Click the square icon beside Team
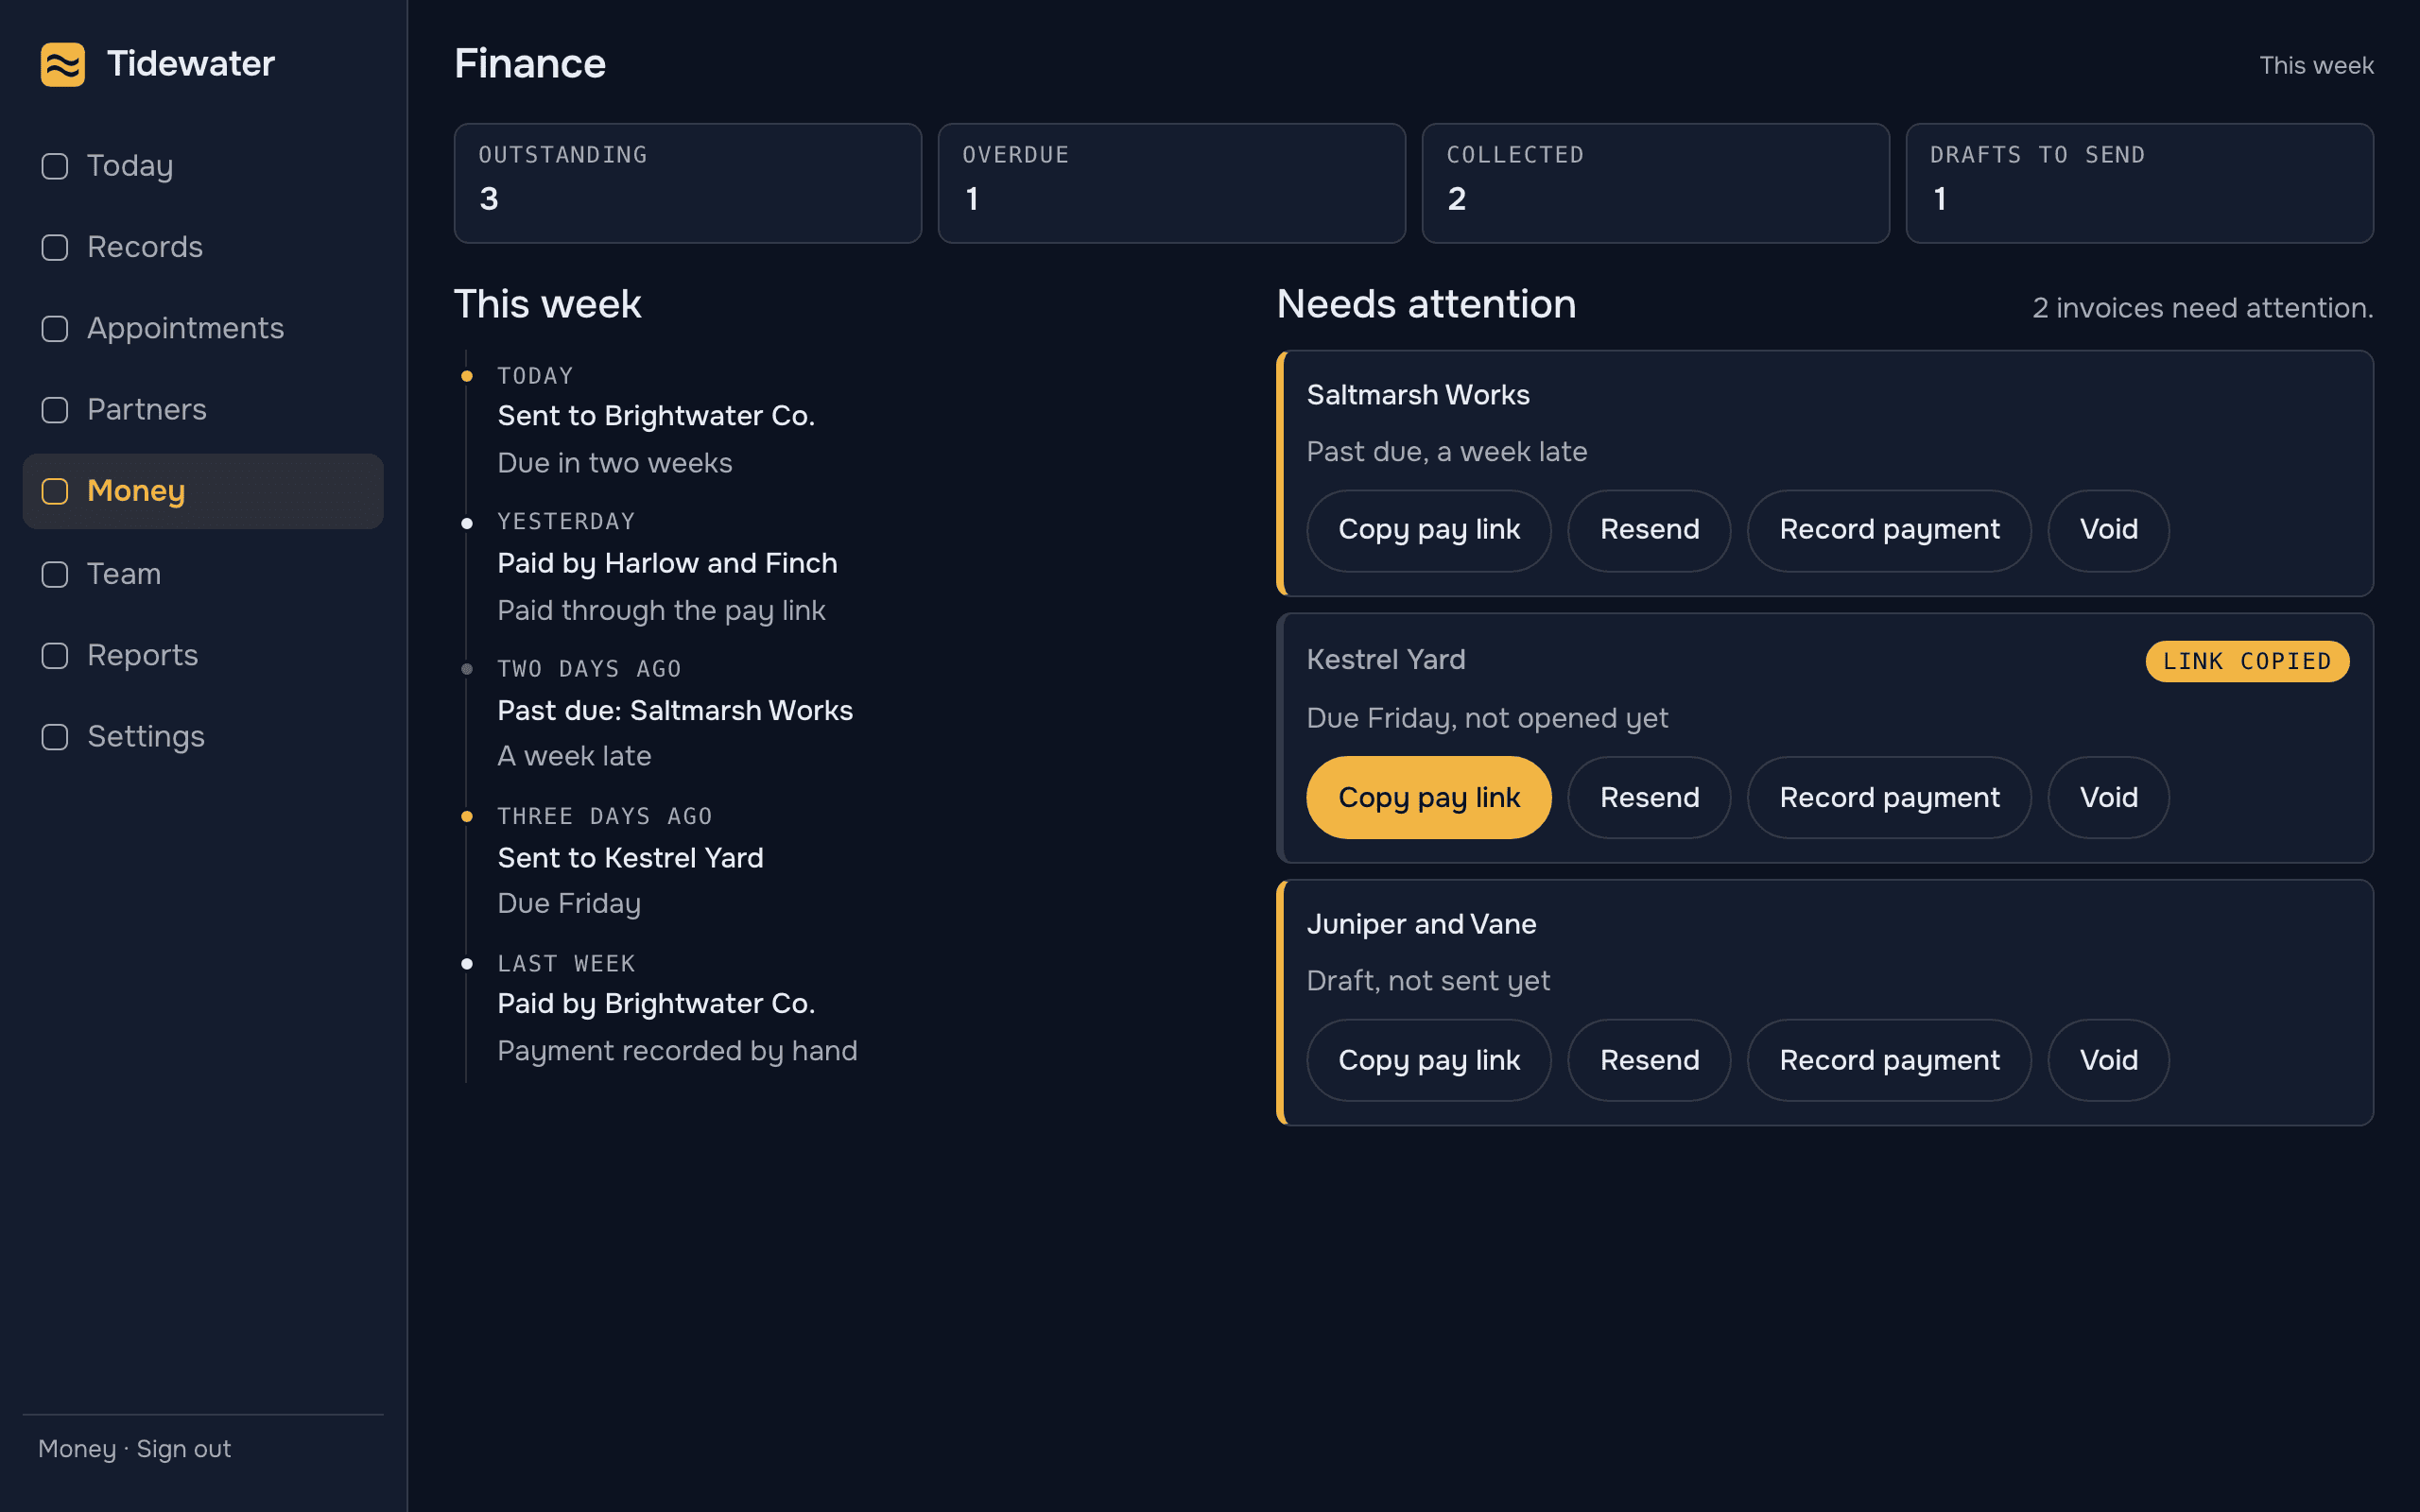This screenshot has height=1512, width=2420. pos(55,574)
